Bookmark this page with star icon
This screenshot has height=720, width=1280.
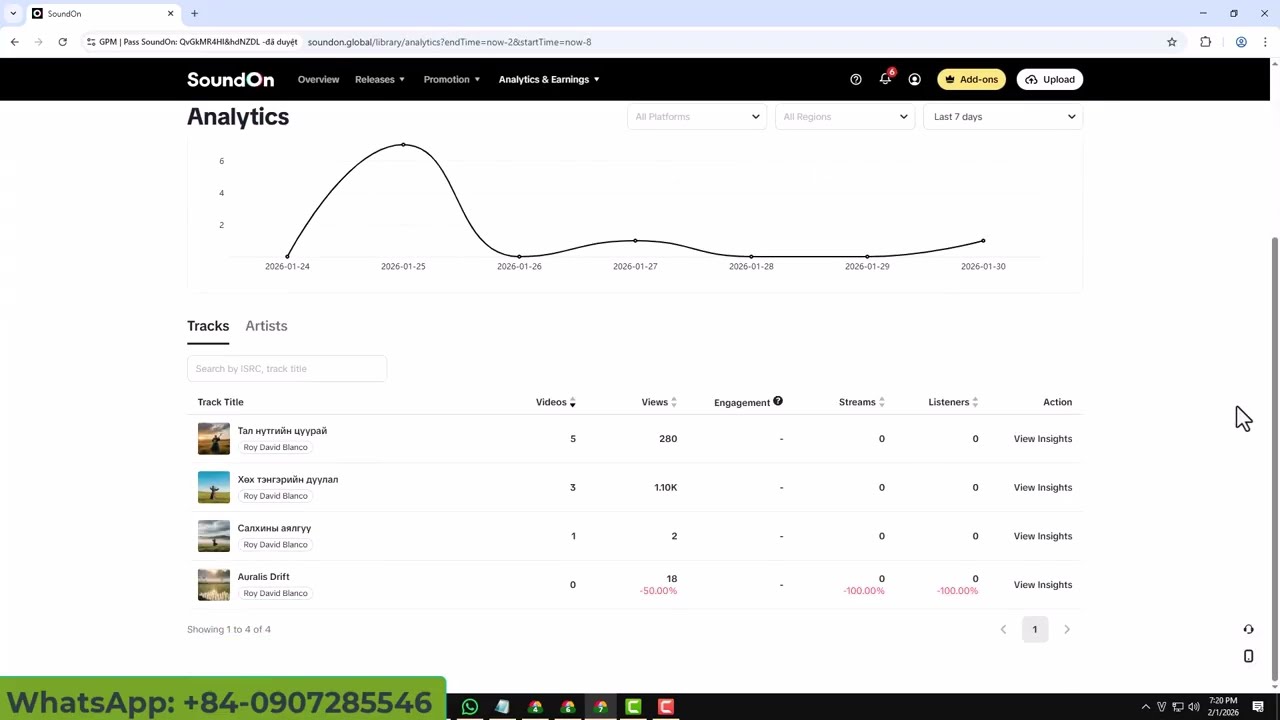tap(1172, 42)
